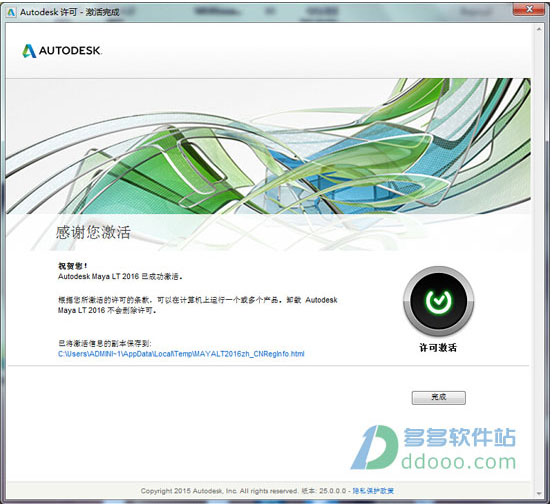Click the 祝贺您! text
This screenshot has width=552, height=504.
point(73,266)
